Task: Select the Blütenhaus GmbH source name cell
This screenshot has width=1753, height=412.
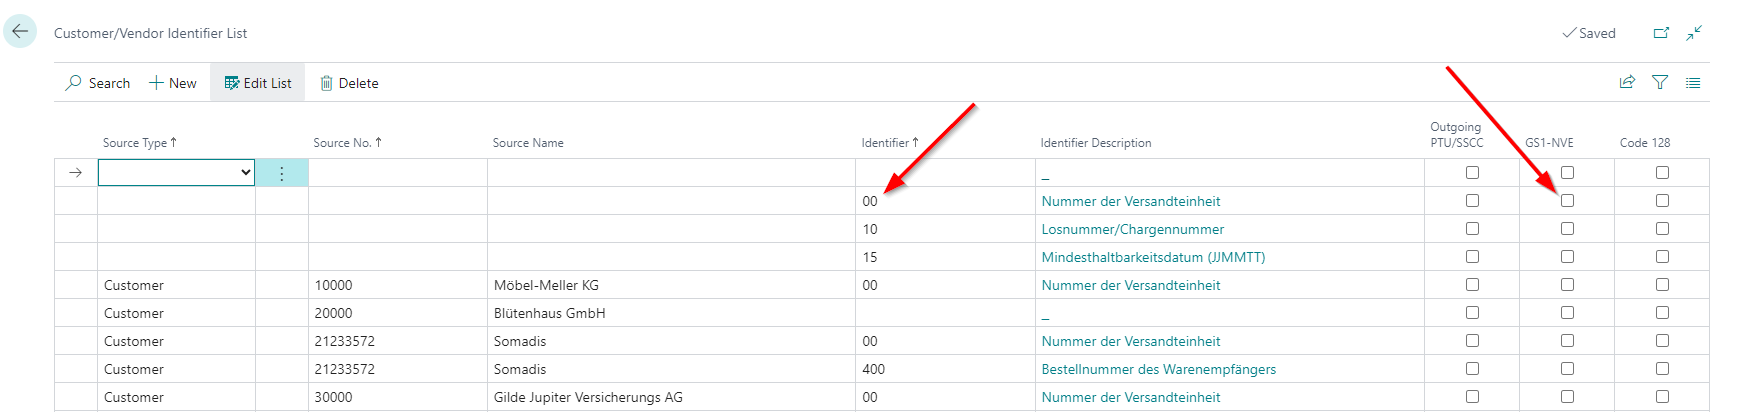Action: (x=549, y=313)
